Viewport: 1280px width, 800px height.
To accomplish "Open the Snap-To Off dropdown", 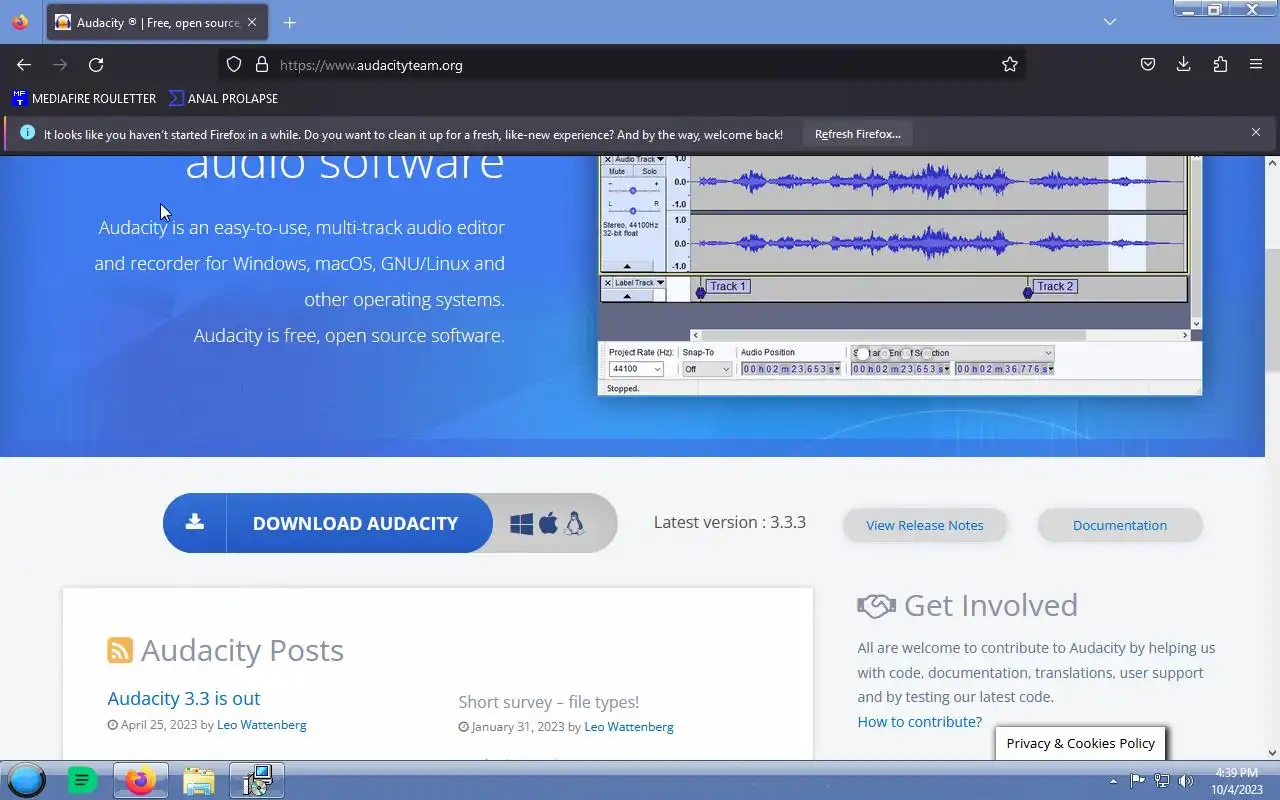I will 707,369.
